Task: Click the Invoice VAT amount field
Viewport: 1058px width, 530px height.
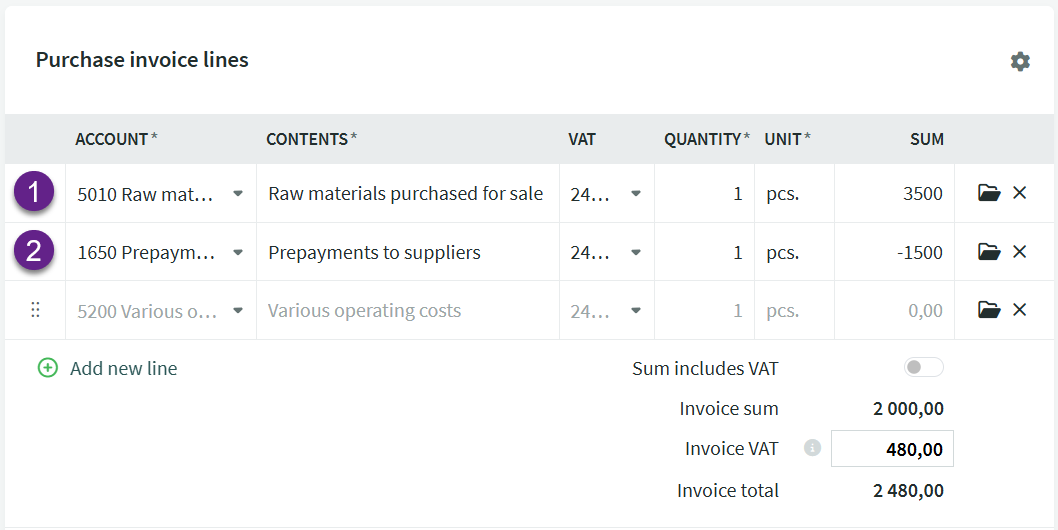Action: tap(892, 449)
